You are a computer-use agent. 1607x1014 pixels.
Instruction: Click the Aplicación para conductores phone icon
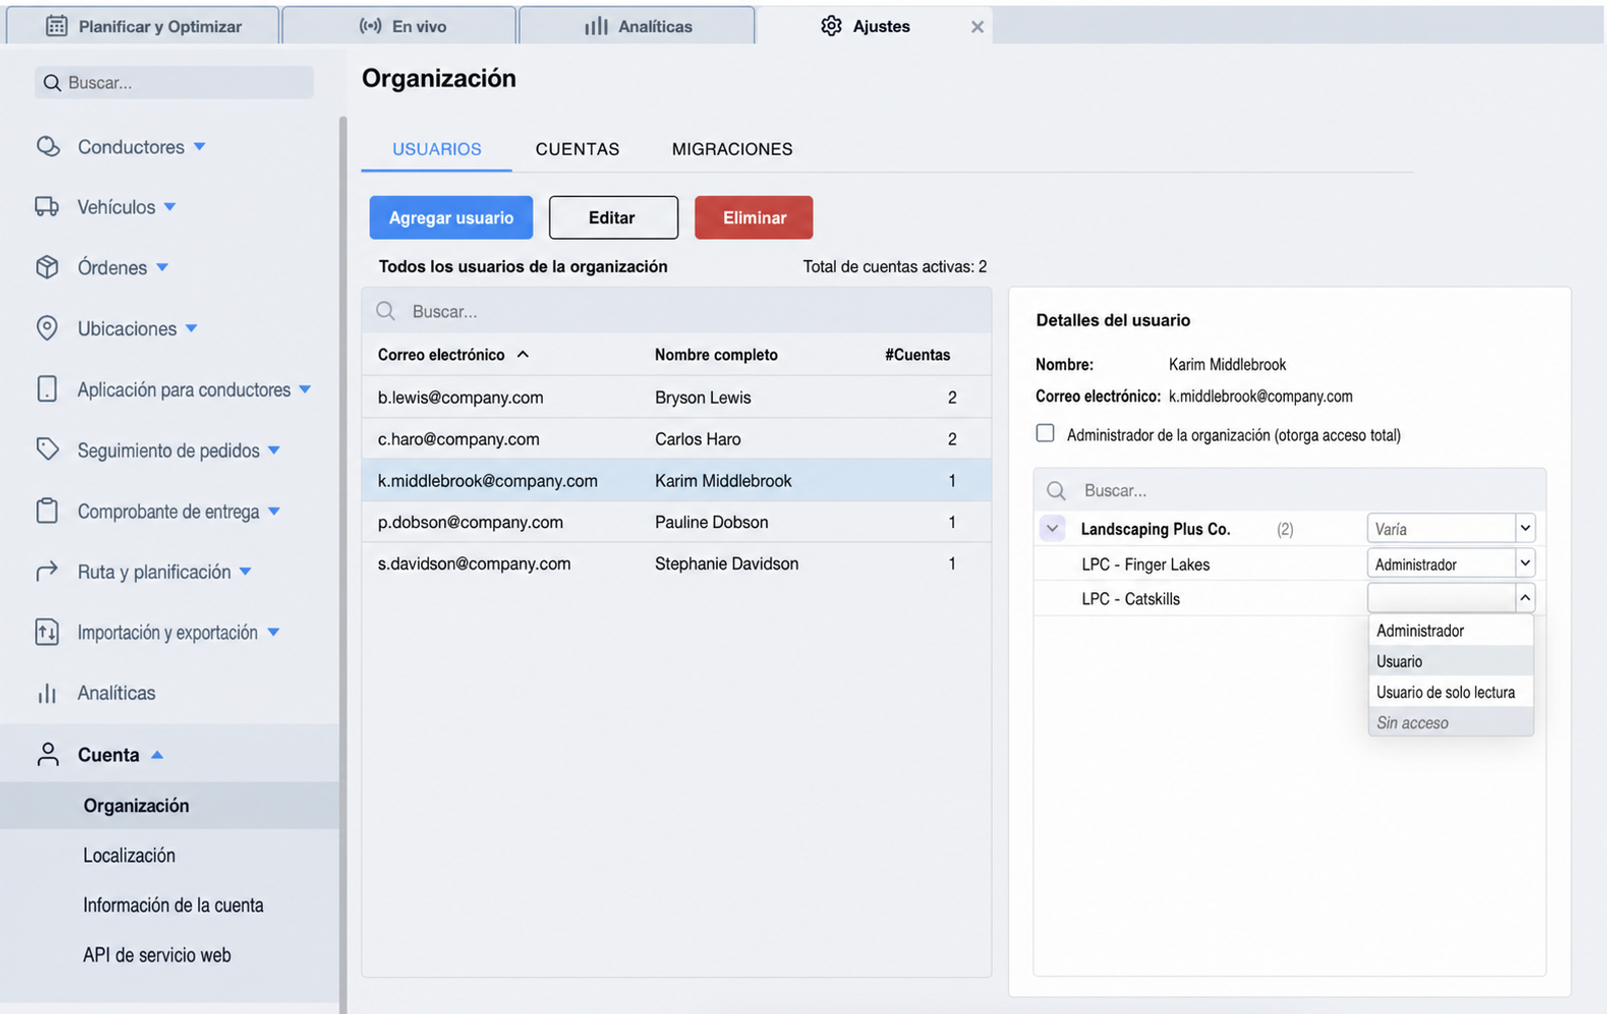tap(47, 389)
